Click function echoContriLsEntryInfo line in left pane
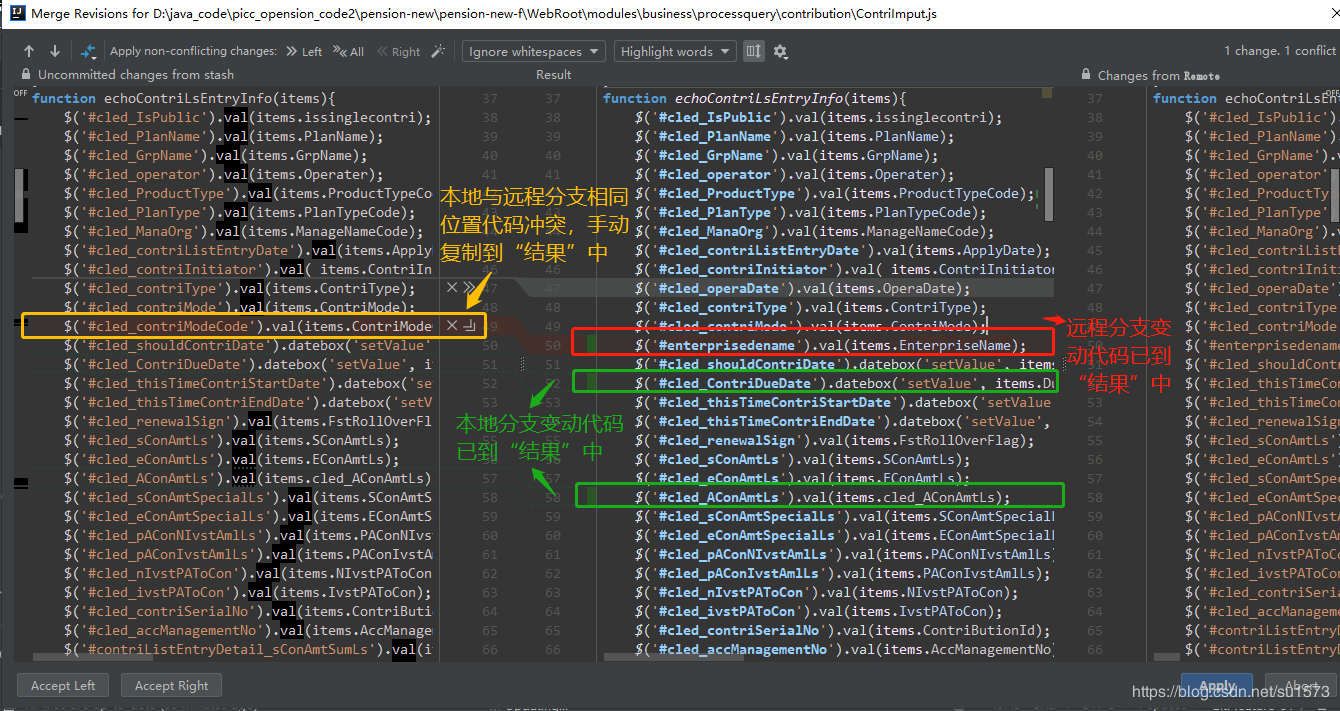Screen dimensions: 1340x711 (183, 98)
